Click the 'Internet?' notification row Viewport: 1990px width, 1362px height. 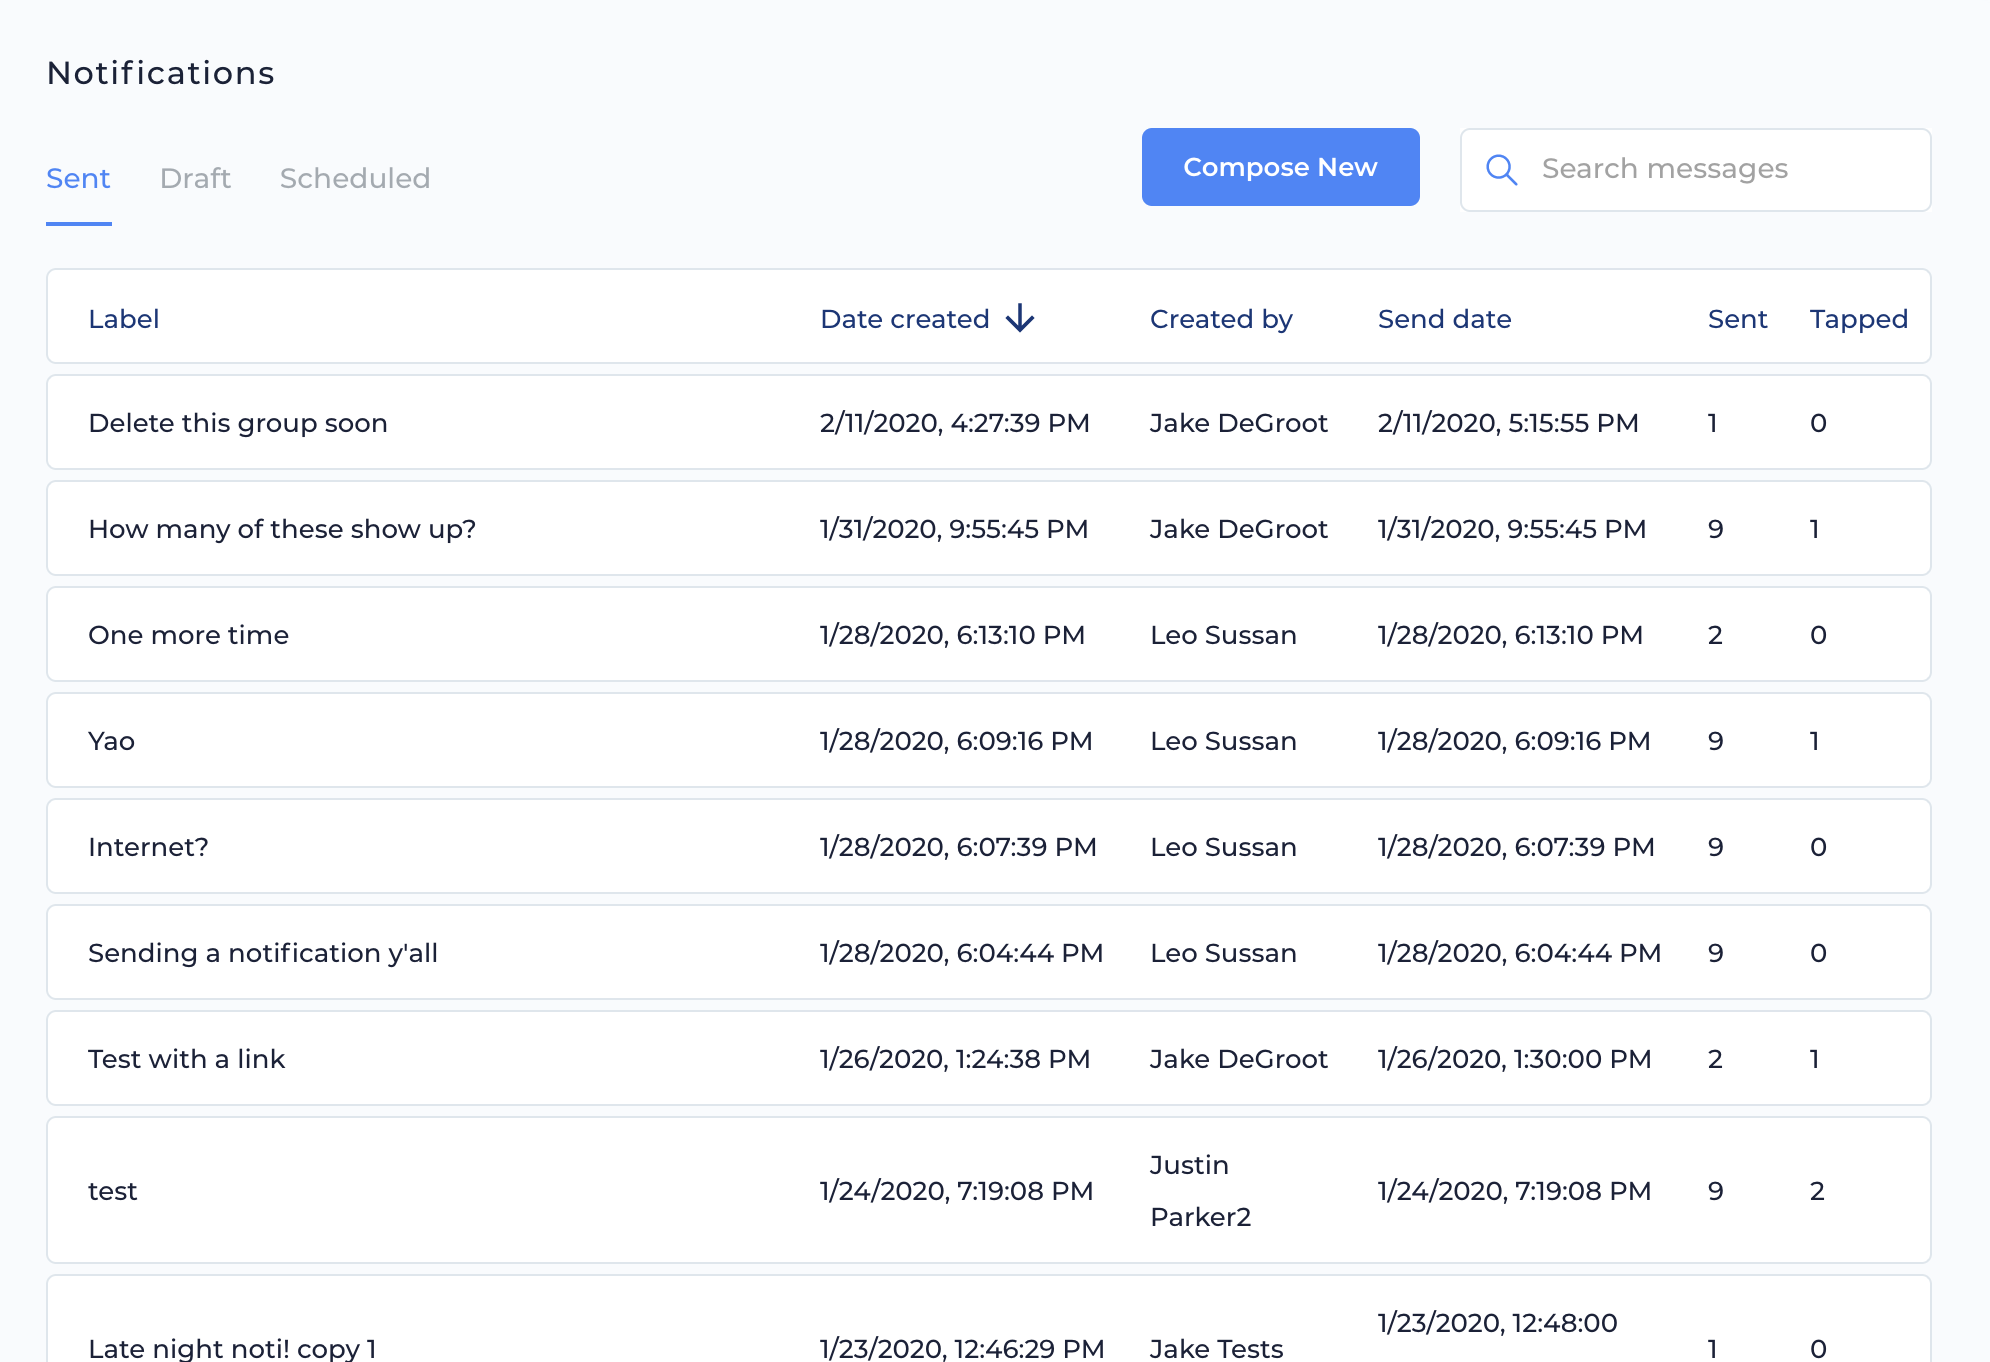click(148, 847)
